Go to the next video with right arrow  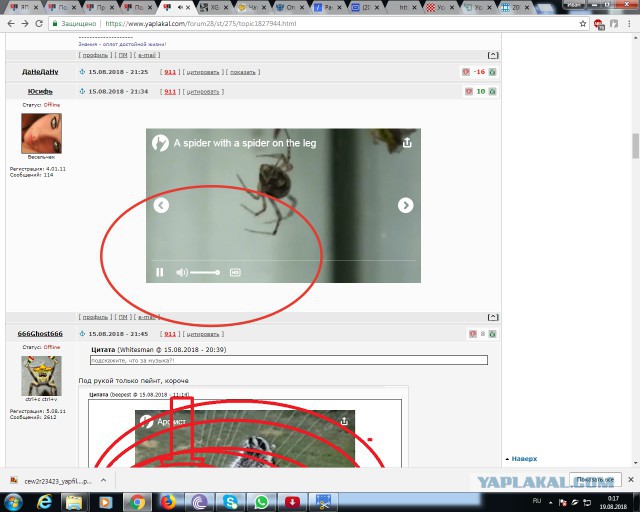405,205
